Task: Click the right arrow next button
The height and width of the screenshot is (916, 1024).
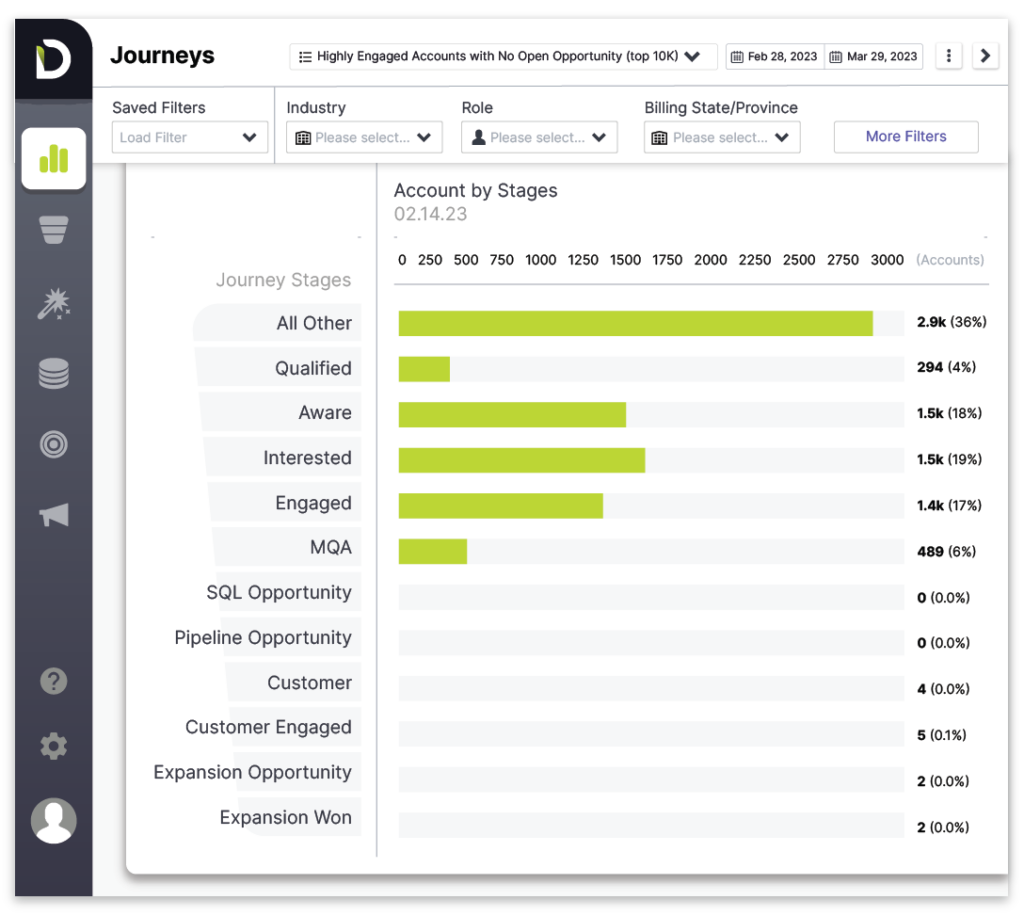Action: pos(985,56)
